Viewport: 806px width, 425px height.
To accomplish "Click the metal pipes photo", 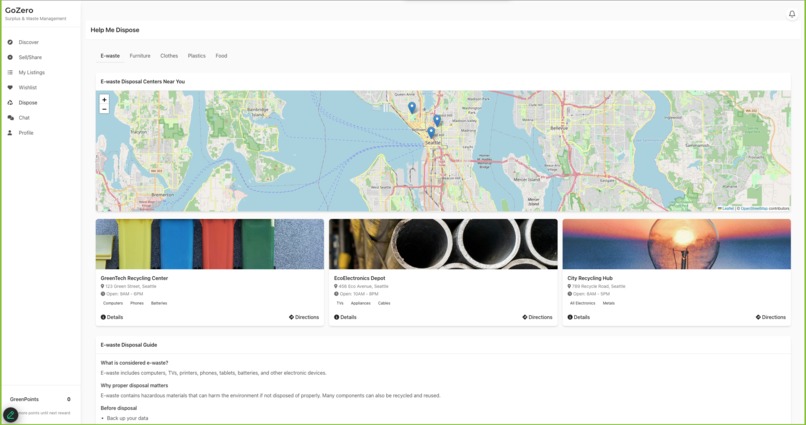I will click(x=443, y=244).
